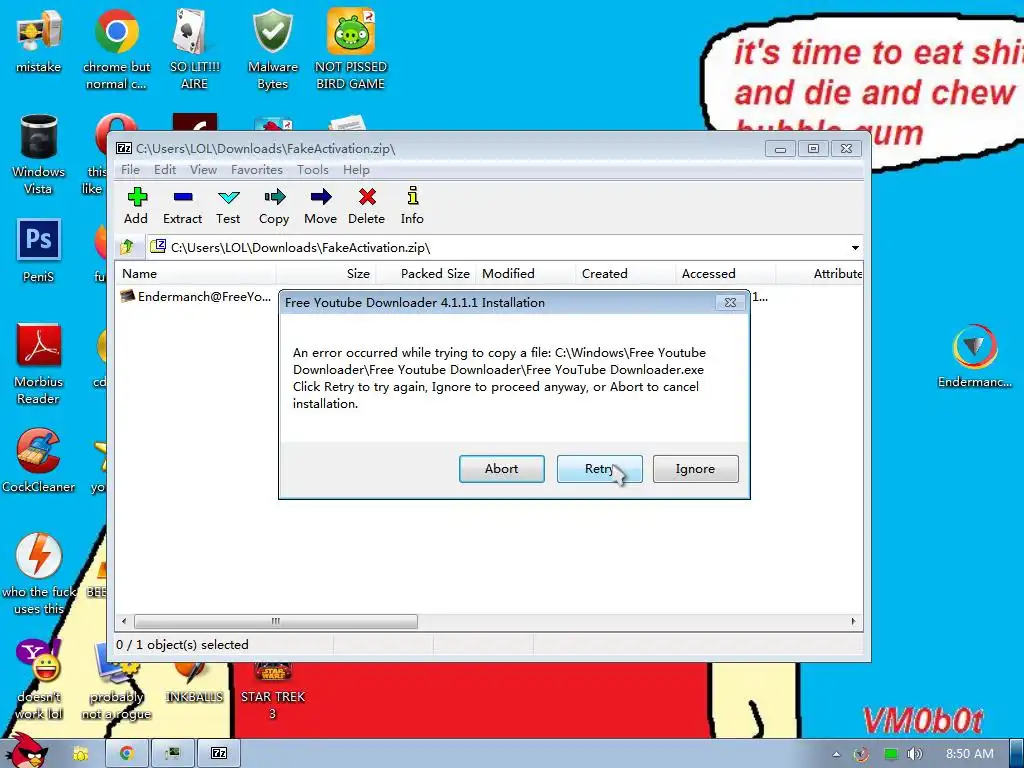Select the 'SO LIT!!! AIRE' desktop icon
Screen dimensions: 1024x768
[x=195, y=50]
